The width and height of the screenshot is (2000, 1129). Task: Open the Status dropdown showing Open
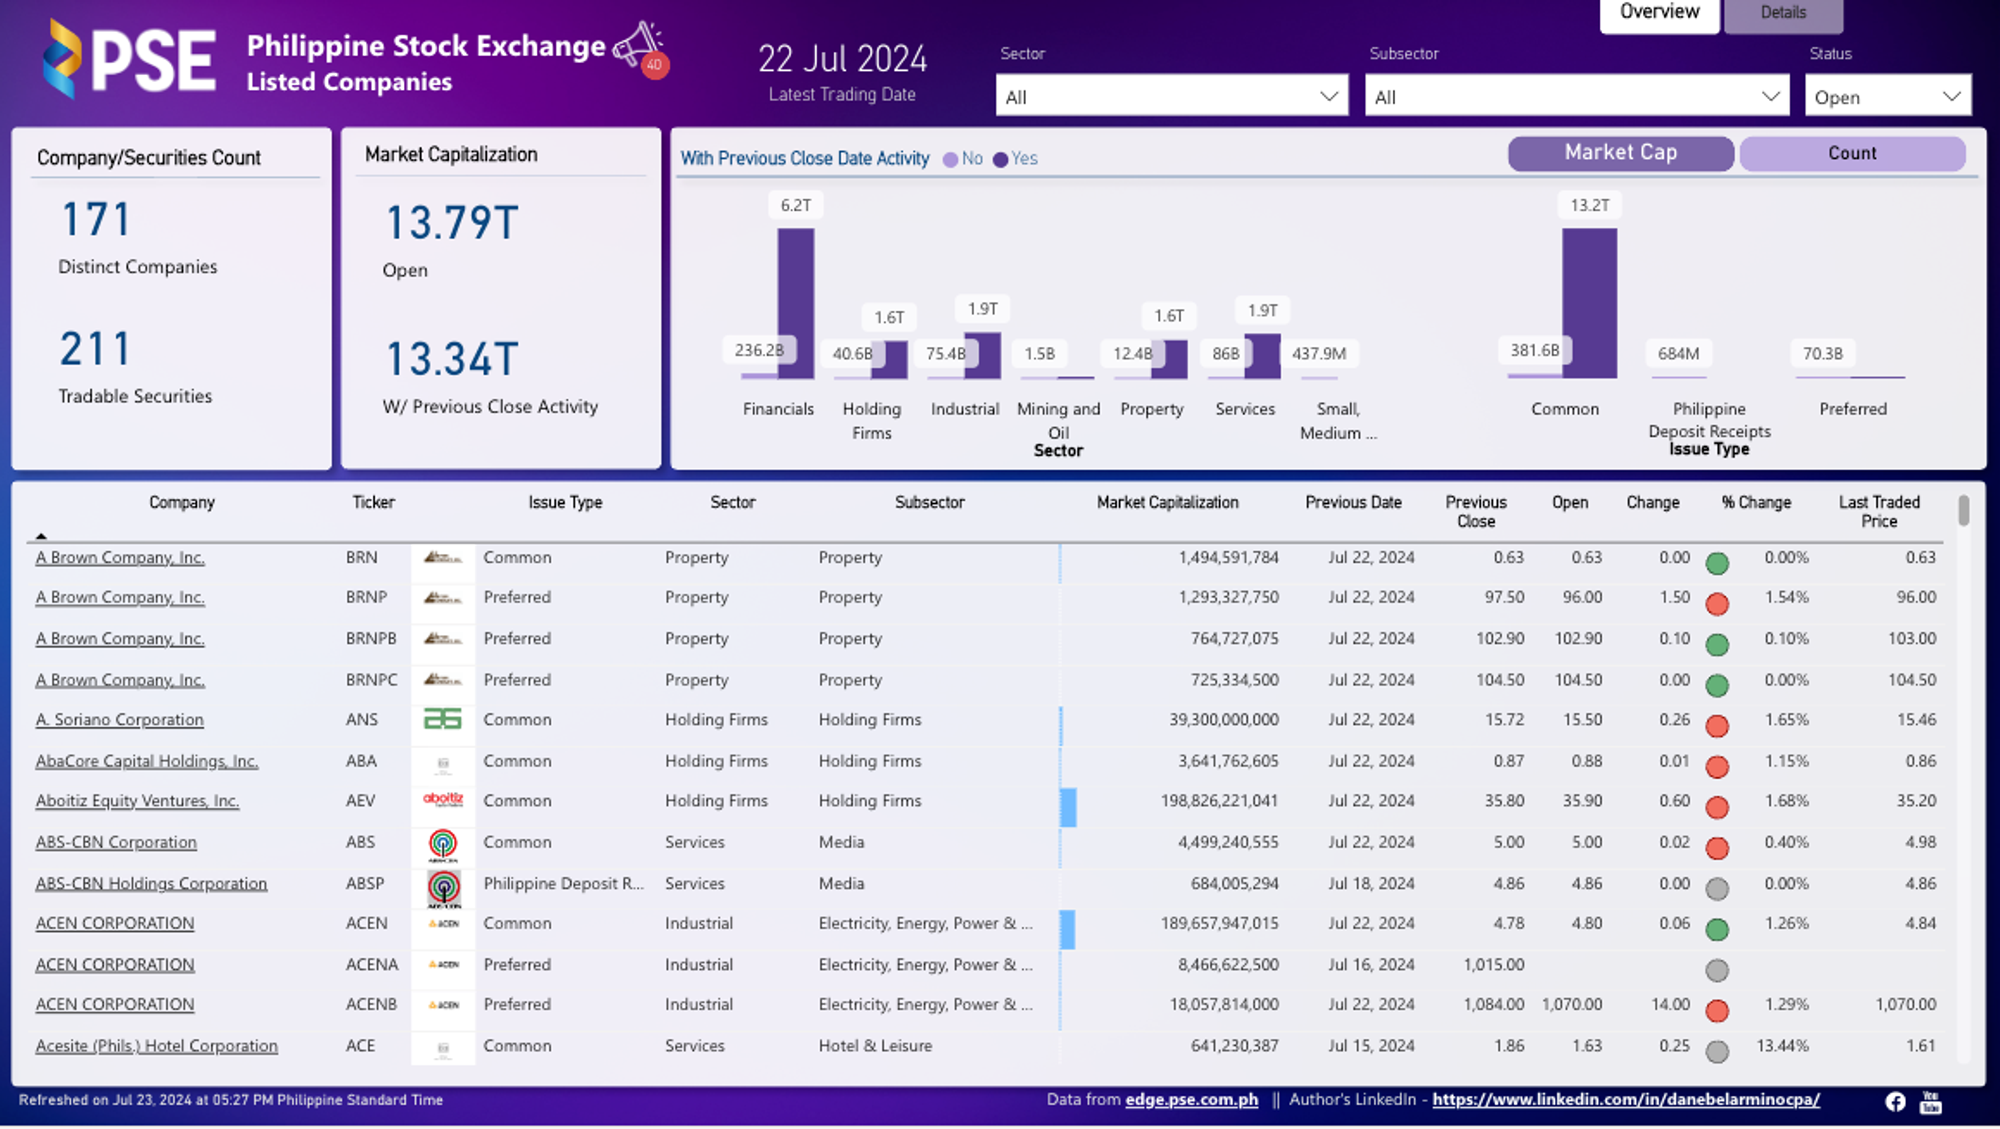pyautogui.click(x=1887, y=96)
